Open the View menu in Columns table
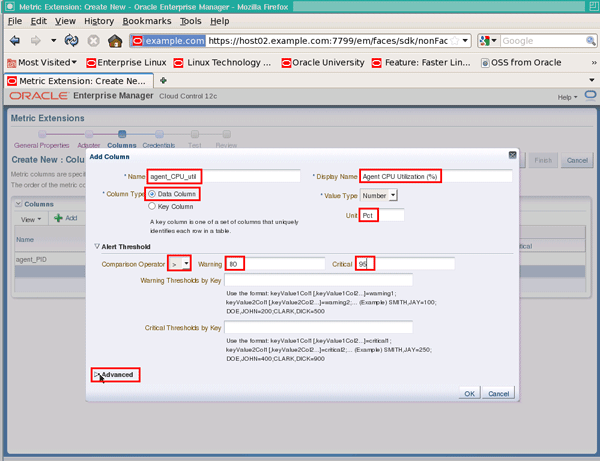This screenshot has height=461, width=600. coord(31,219)
